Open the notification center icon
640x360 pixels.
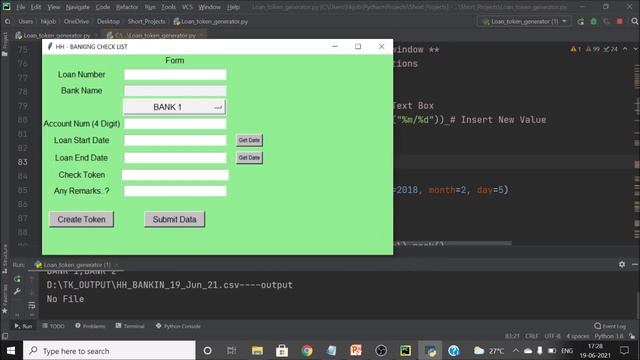(624, 351)
